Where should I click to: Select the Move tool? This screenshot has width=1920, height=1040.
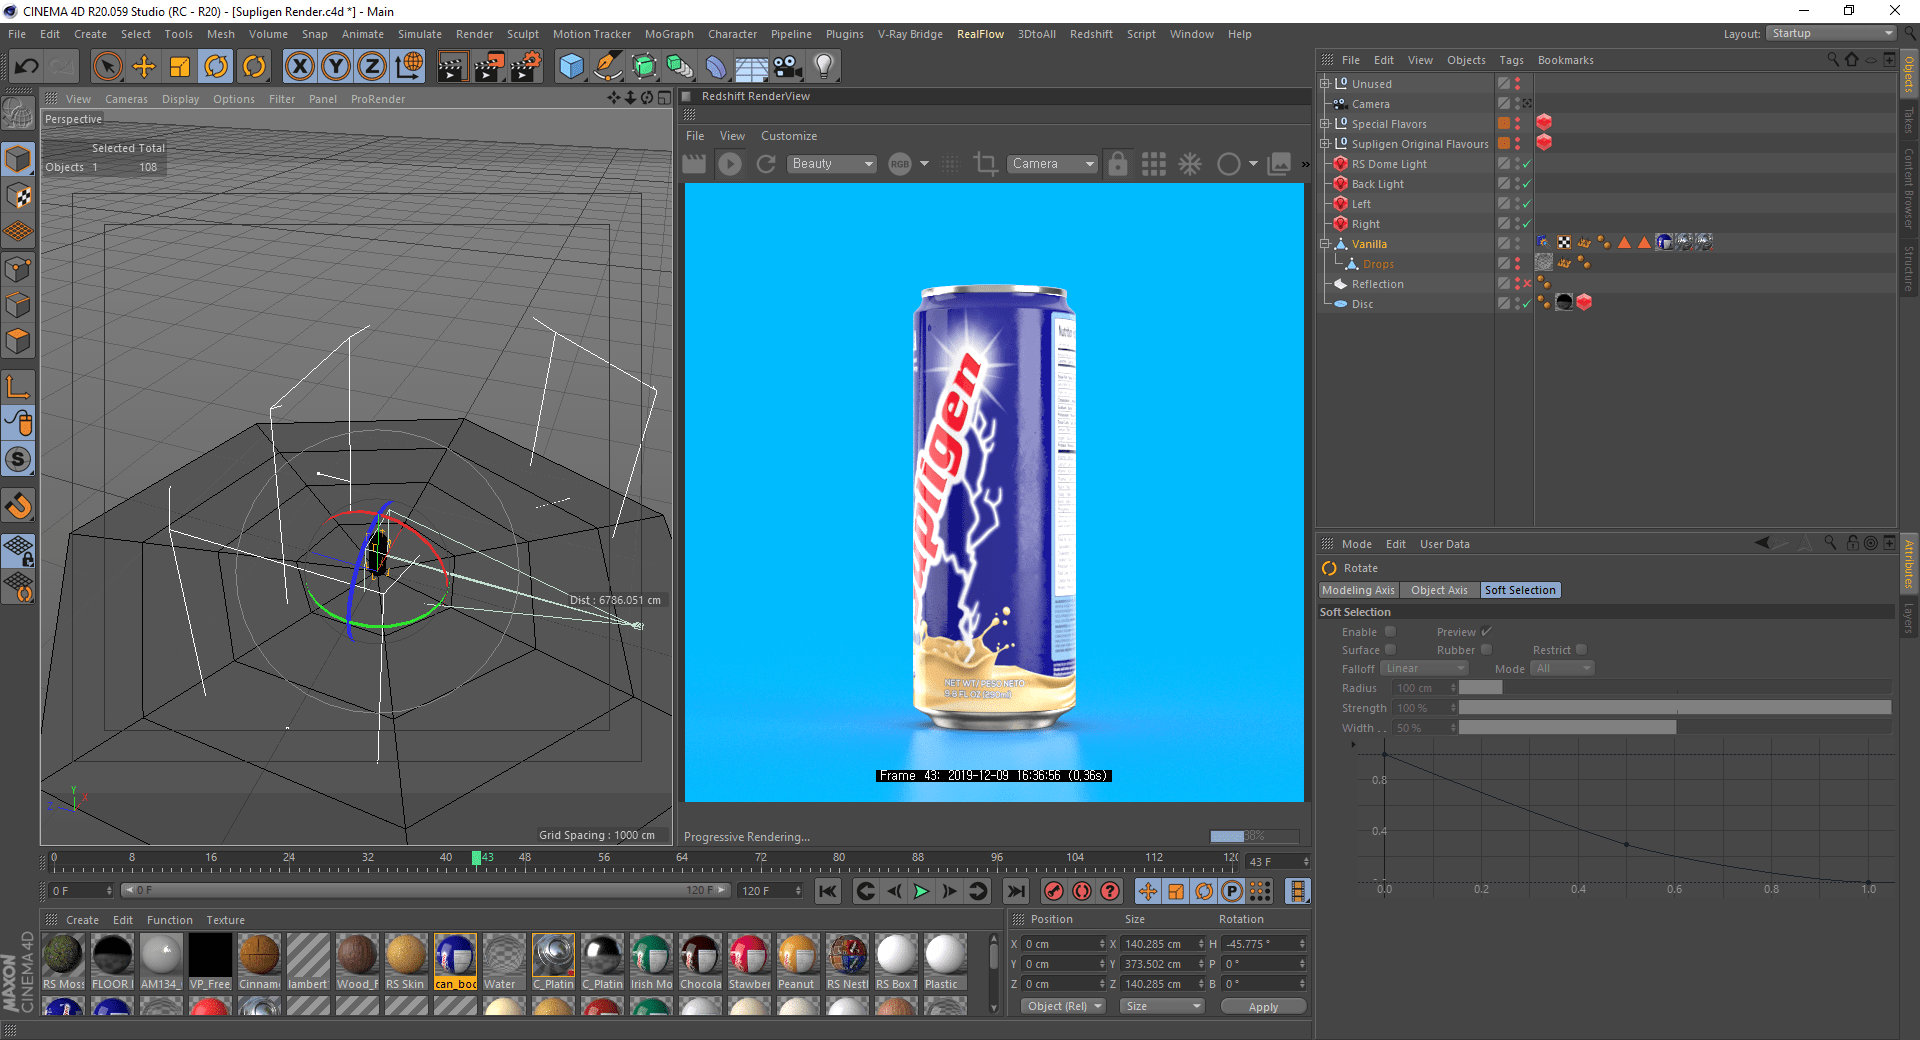pyautogui.click(x=144, y=67)
